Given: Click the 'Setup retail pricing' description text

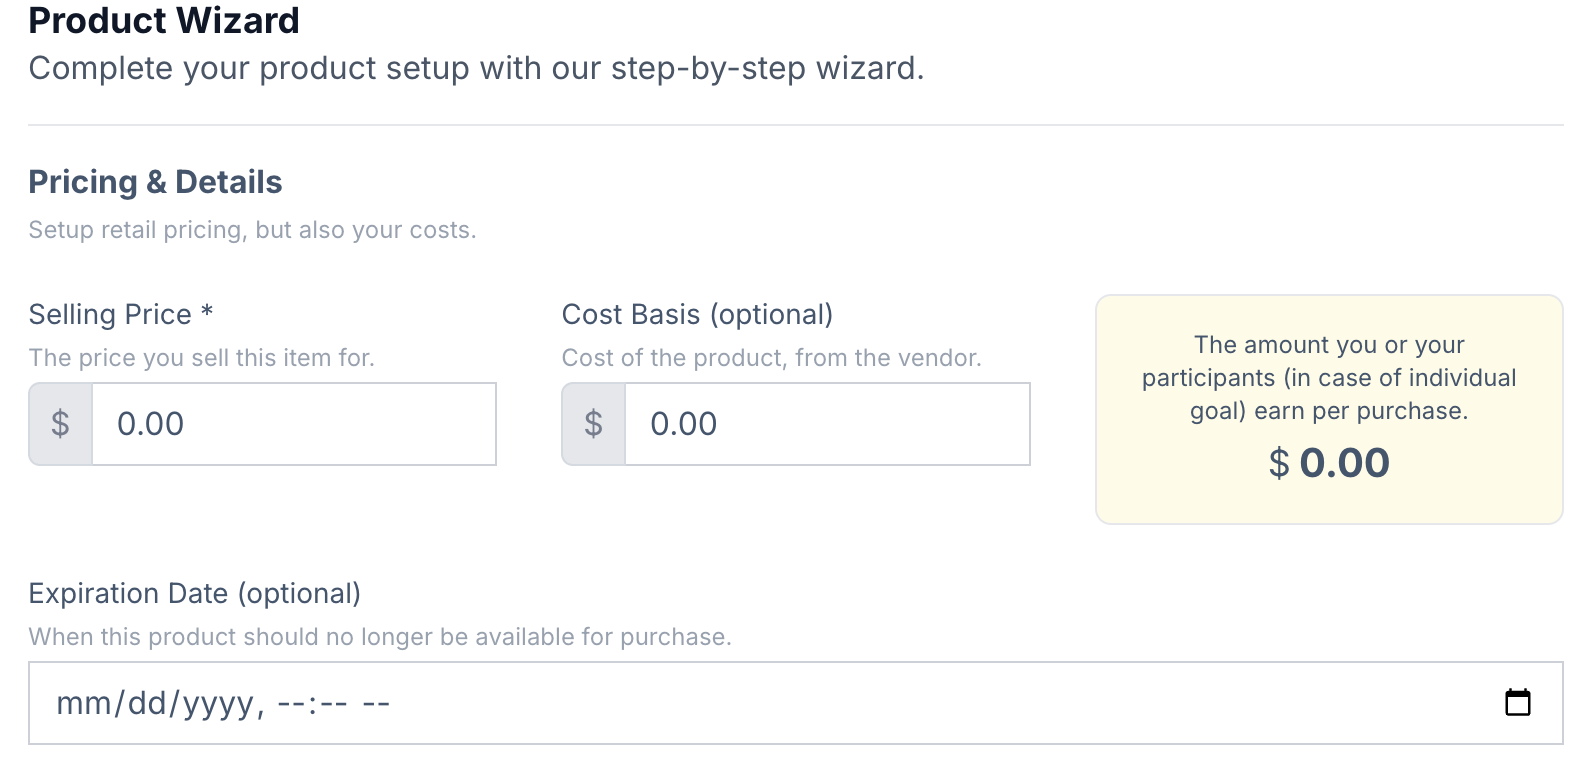Looking at the screenshot, I should pos(252,230).
